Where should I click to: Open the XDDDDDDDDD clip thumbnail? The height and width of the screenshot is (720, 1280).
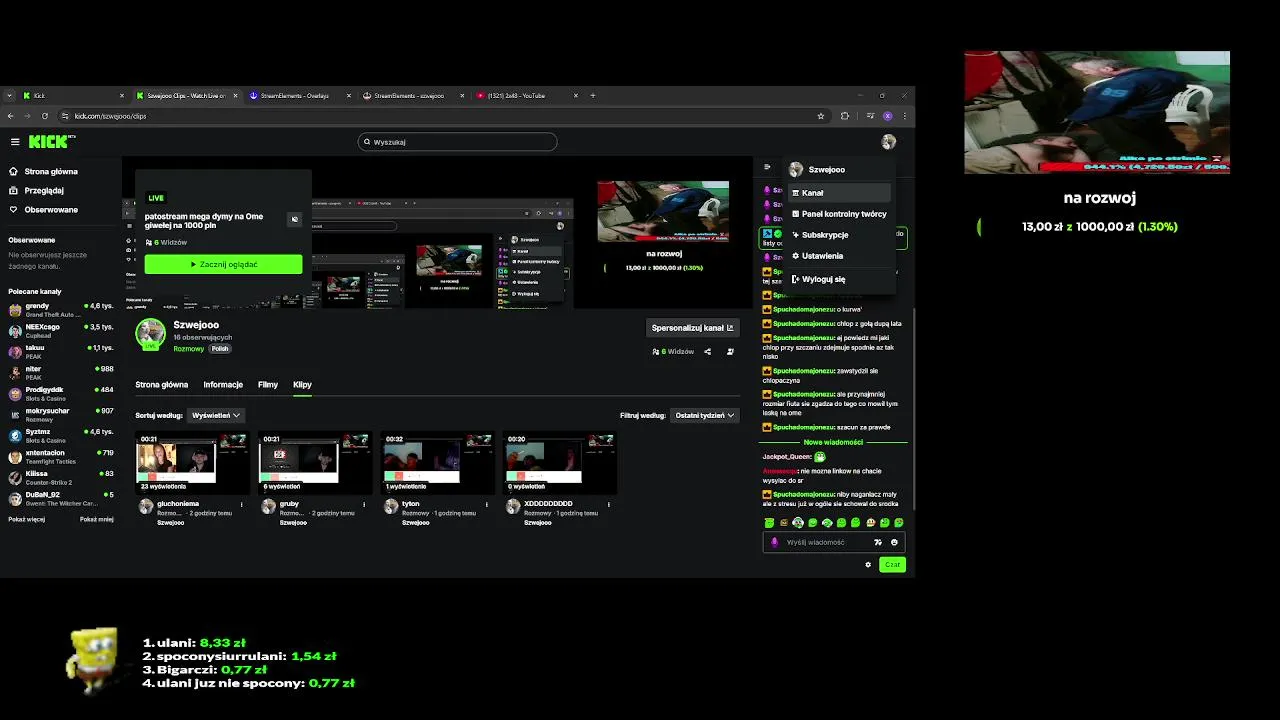pyautogui.click(x=559, y=461)
